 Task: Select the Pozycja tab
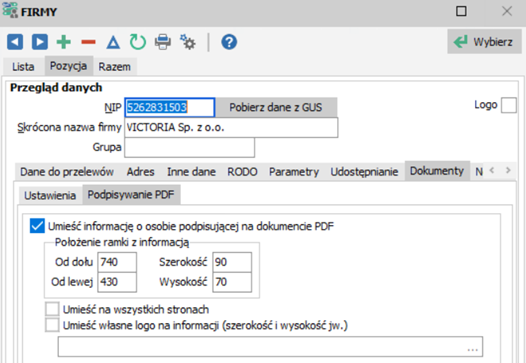pos(68,66)
